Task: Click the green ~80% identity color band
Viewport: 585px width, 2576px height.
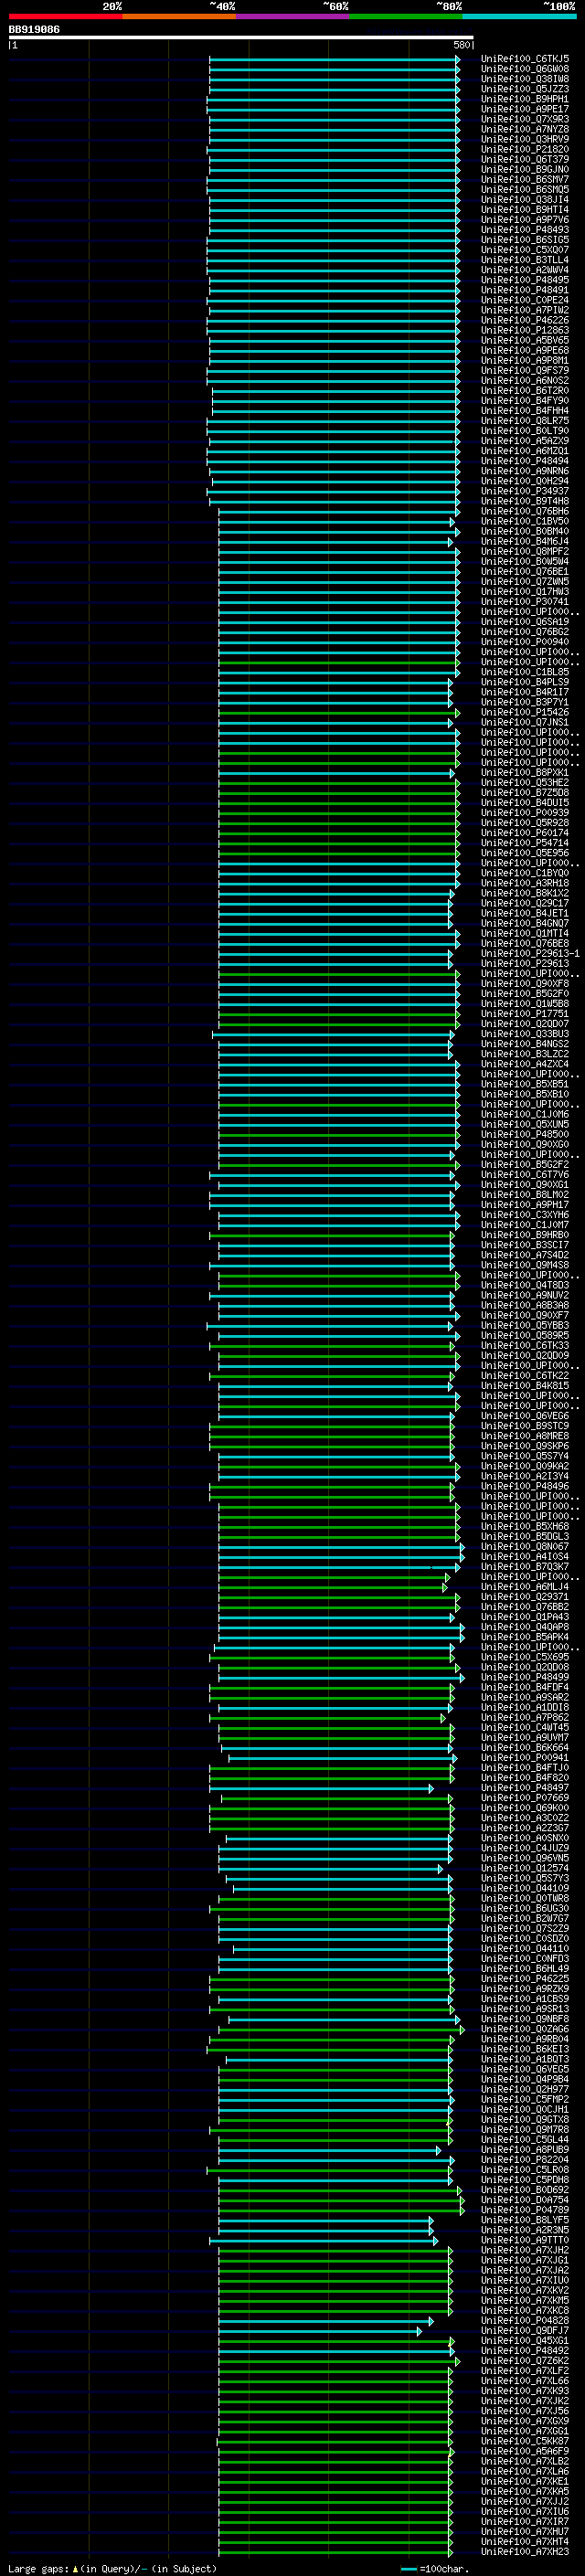Action: pyautogui.click(x=406, y=16)
